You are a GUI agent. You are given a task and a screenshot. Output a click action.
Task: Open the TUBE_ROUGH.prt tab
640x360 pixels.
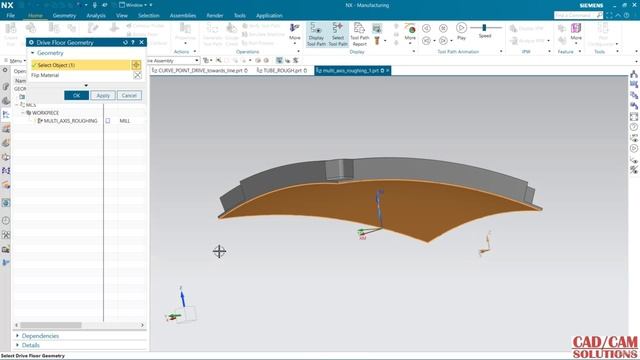(282, 71)
